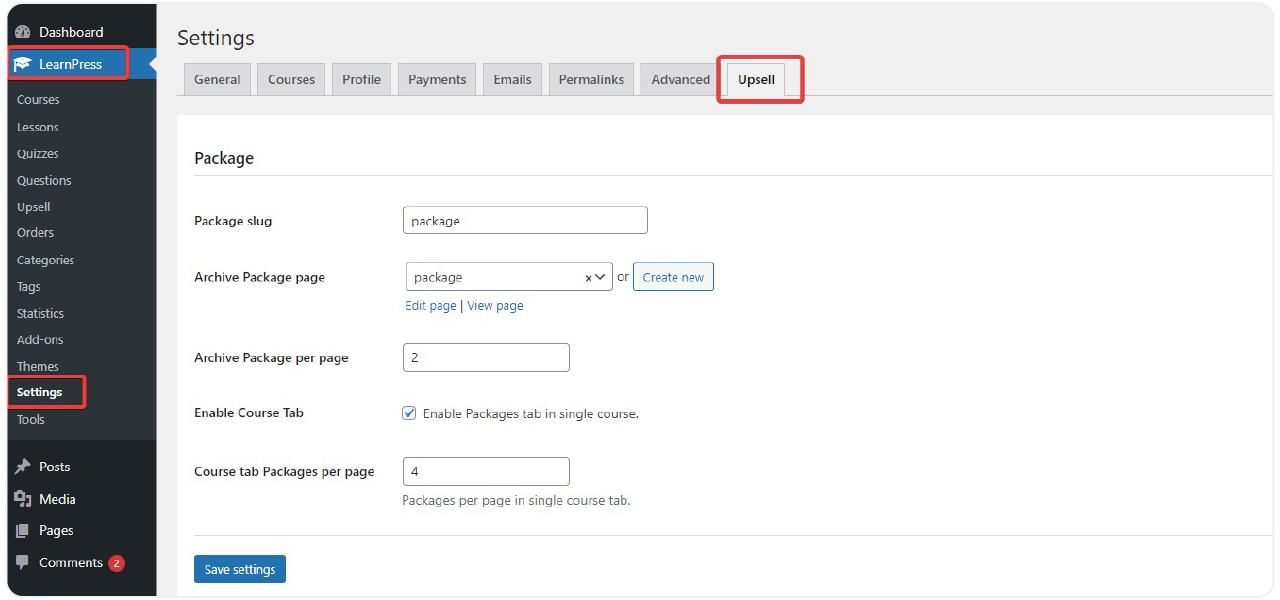Click the Media icon in sidebar
The height and width of the screenshot is (600, 1280).
pyautogui.click(x=23, y=499)
